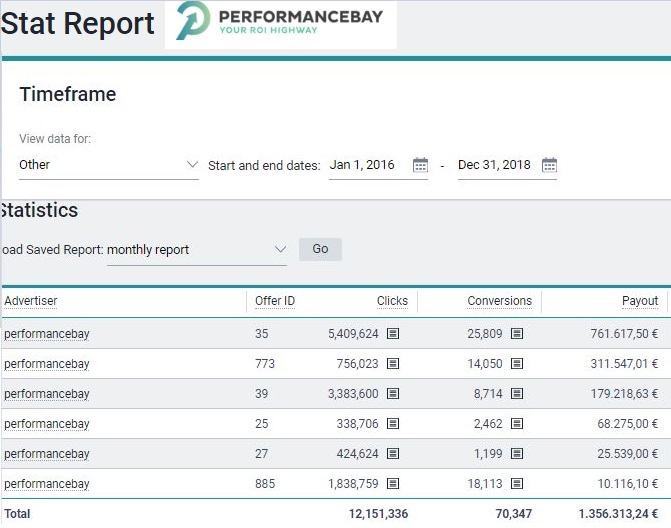
Task: Select Offer ID 39 cell
Action: click(x=261, y=393)
